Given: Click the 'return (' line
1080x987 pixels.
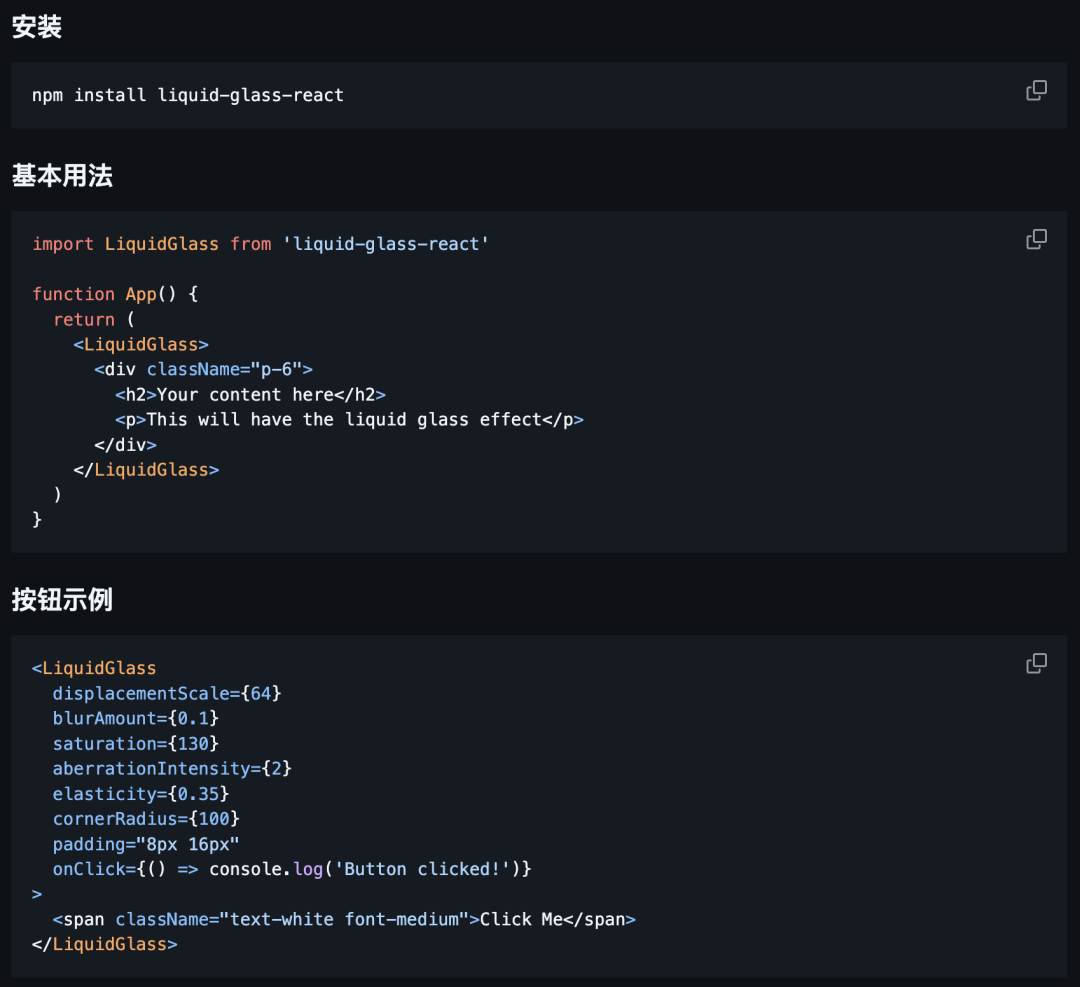Looking at the screenshot, I should pos(94,320).
